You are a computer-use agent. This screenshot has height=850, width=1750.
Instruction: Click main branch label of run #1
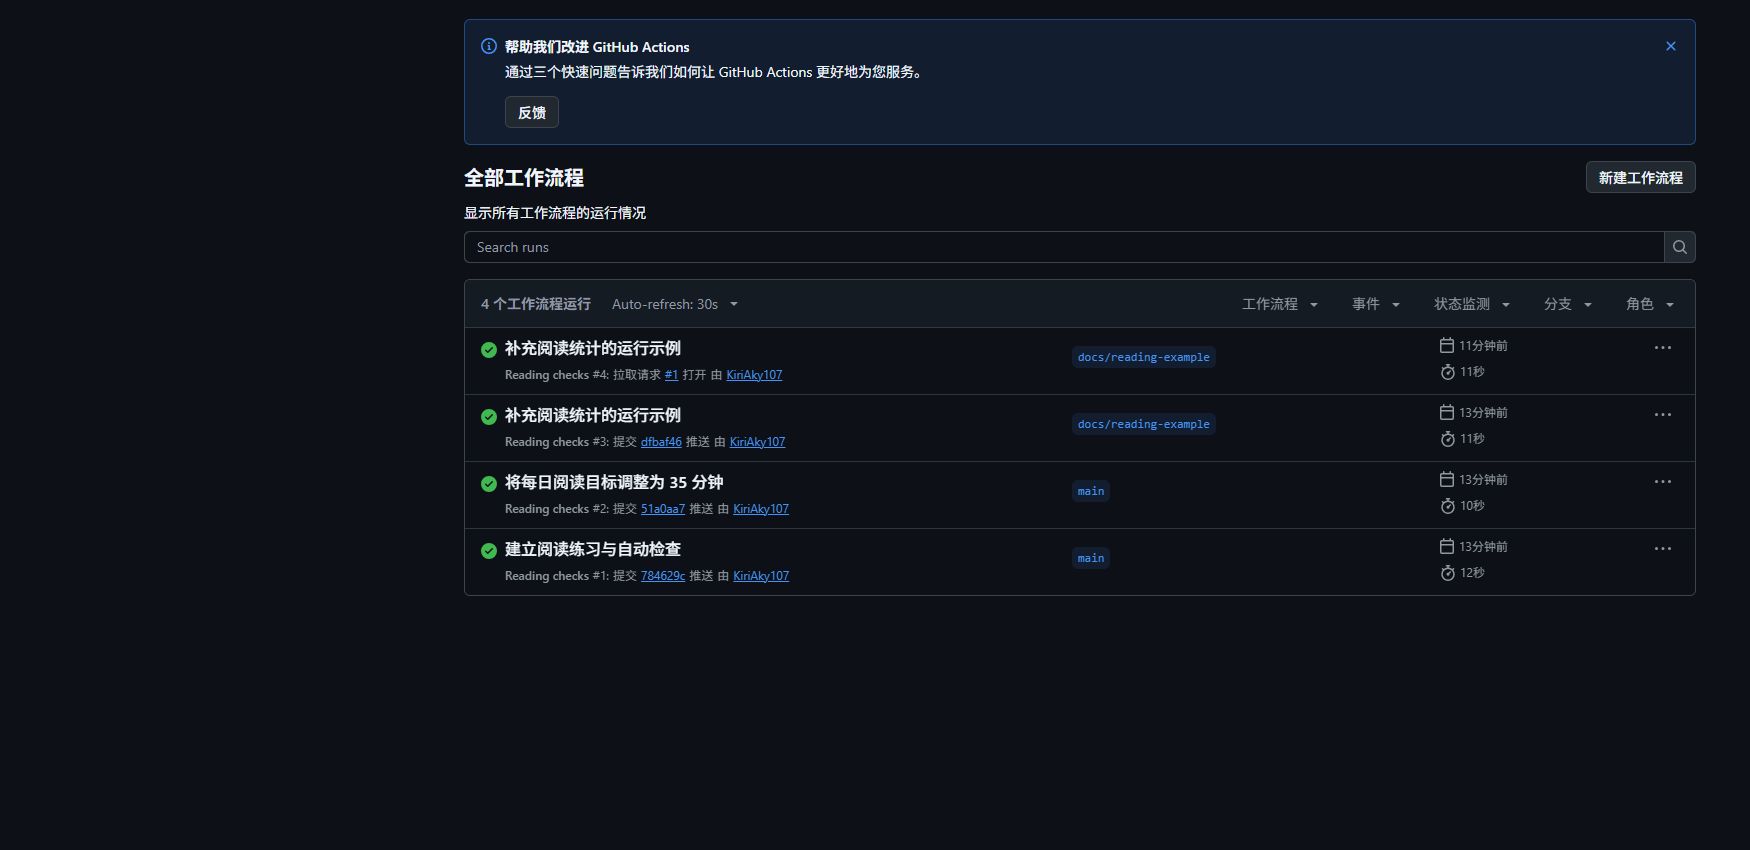tap(1091, 558)
